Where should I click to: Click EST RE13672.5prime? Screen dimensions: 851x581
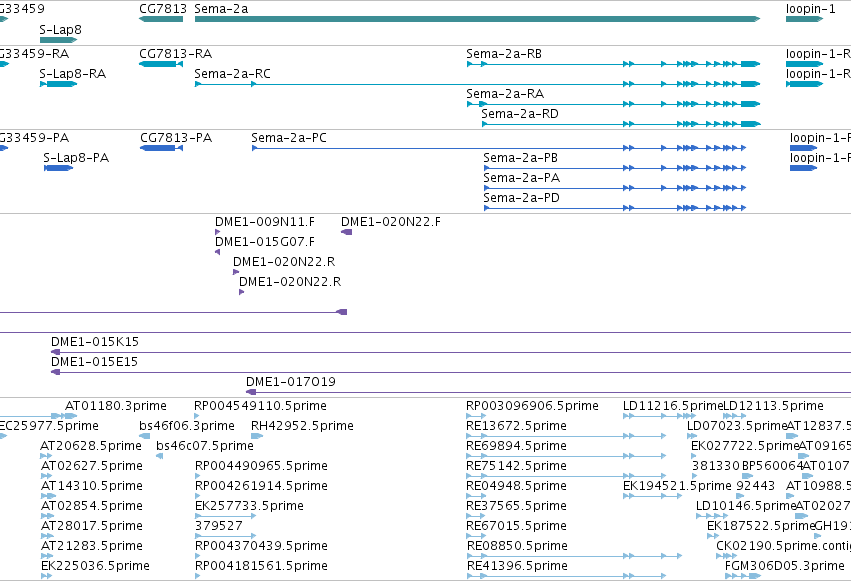[x=566, y=436]
